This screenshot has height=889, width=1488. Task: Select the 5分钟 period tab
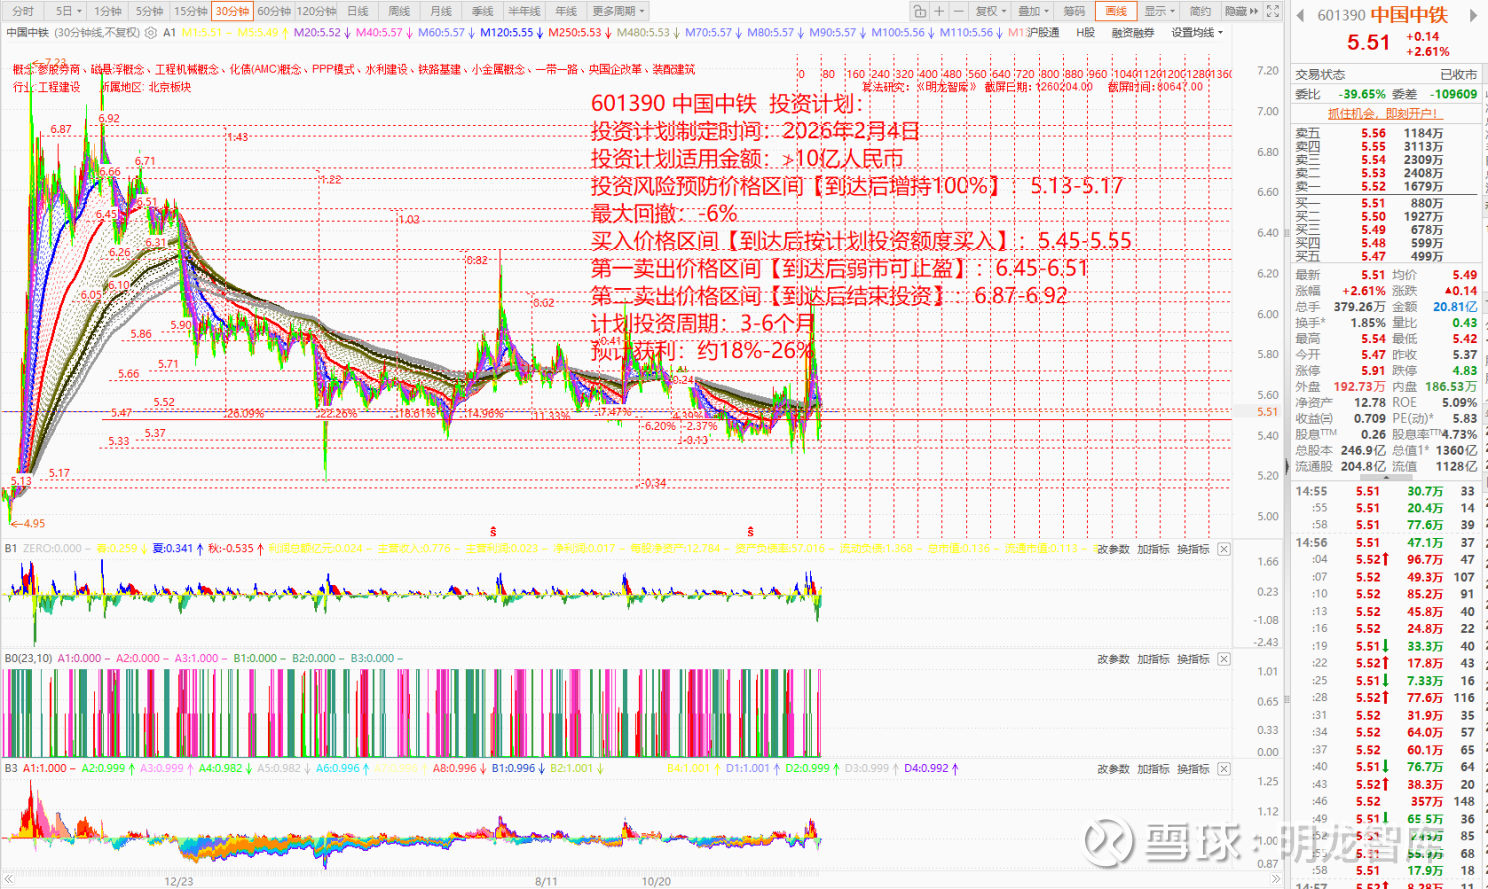149,11
